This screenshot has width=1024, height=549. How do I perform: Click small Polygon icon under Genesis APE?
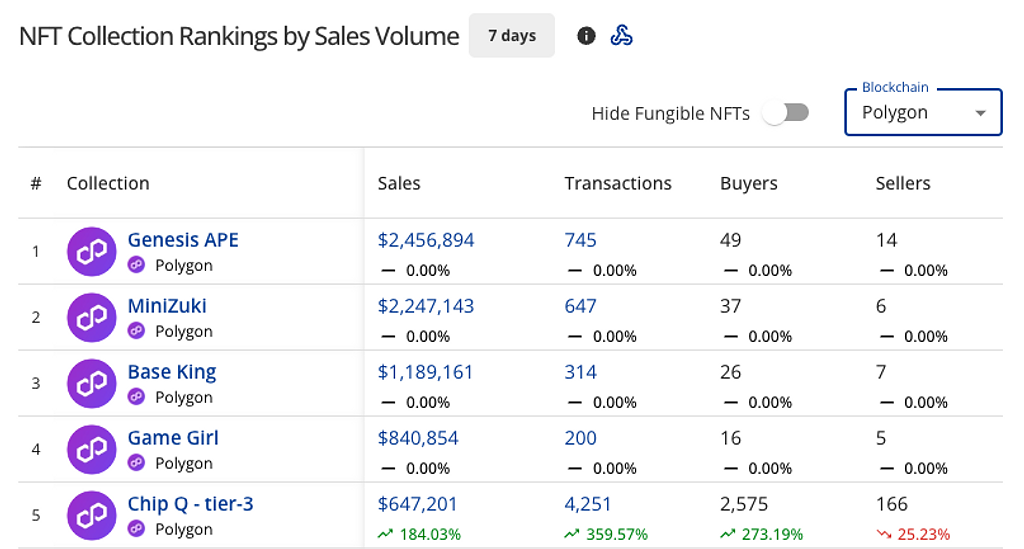click(137, 266)
